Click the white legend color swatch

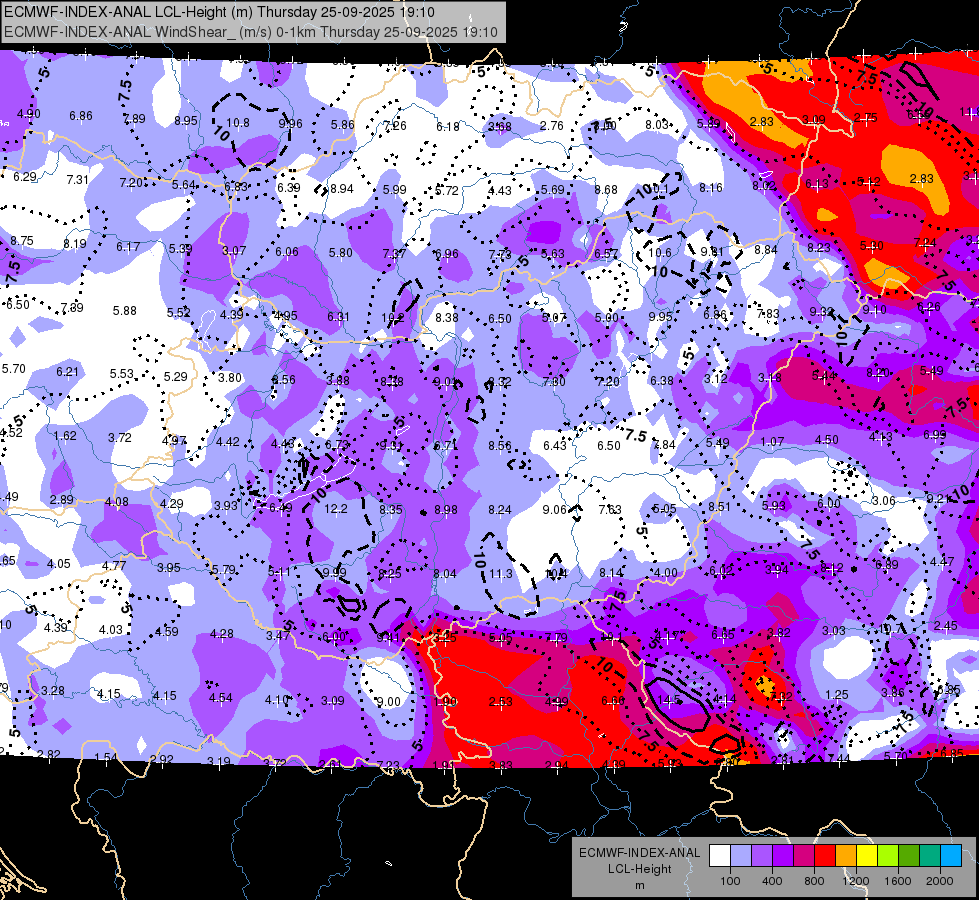click(x=720, y=856)
